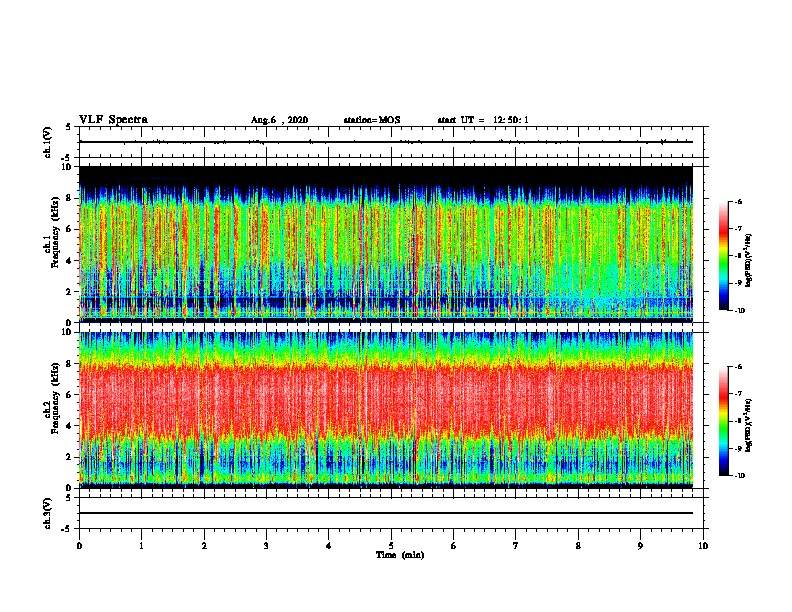Click the "ch.3(V)" axis label

47,514
